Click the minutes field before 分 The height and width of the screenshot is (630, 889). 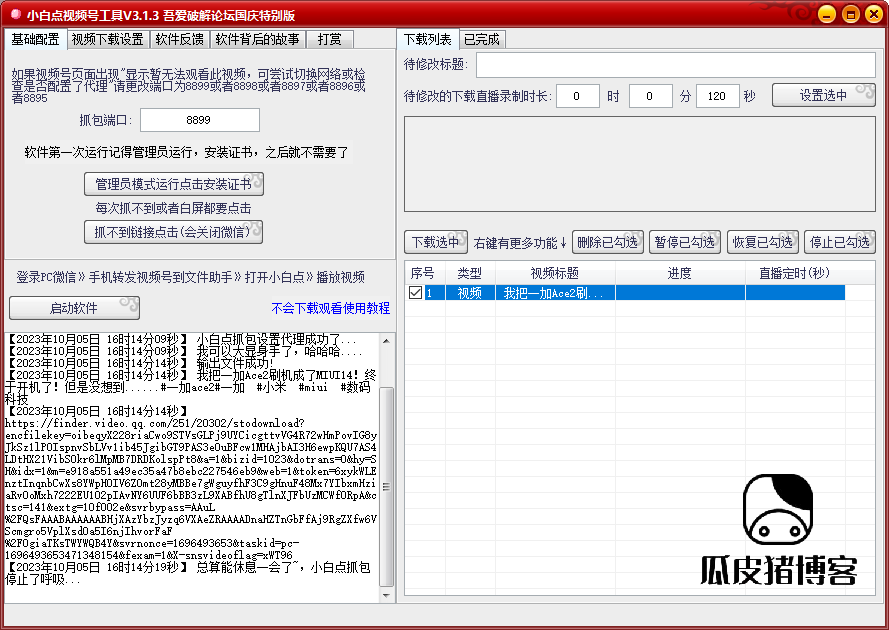651,96
